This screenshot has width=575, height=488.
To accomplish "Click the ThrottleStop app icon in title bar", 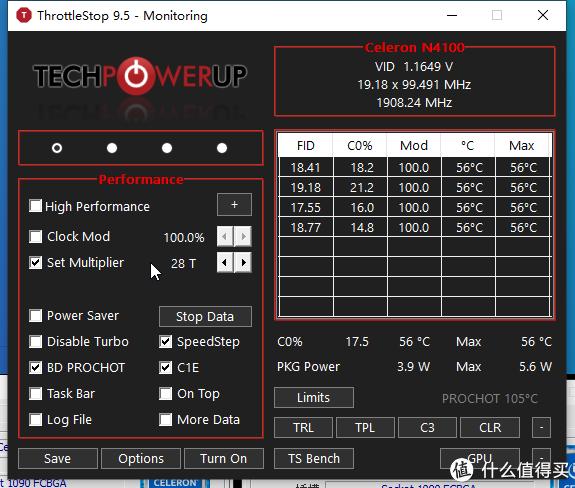I will click(x=24, y=15).
